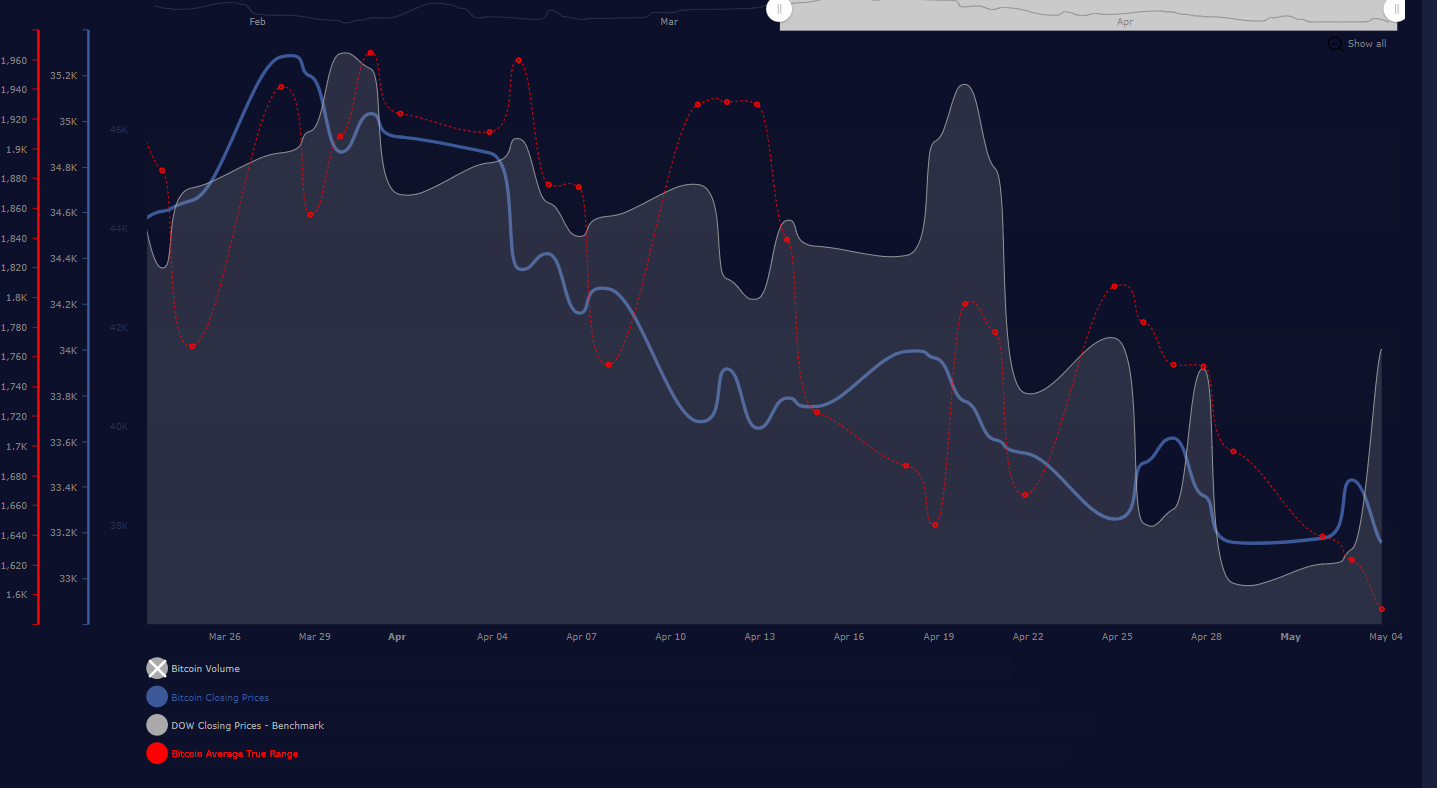Click the highest red ATR data point near Apr
Viewport: 1437px width, 788px height.
pyautogui.click(x=370, y=52)
